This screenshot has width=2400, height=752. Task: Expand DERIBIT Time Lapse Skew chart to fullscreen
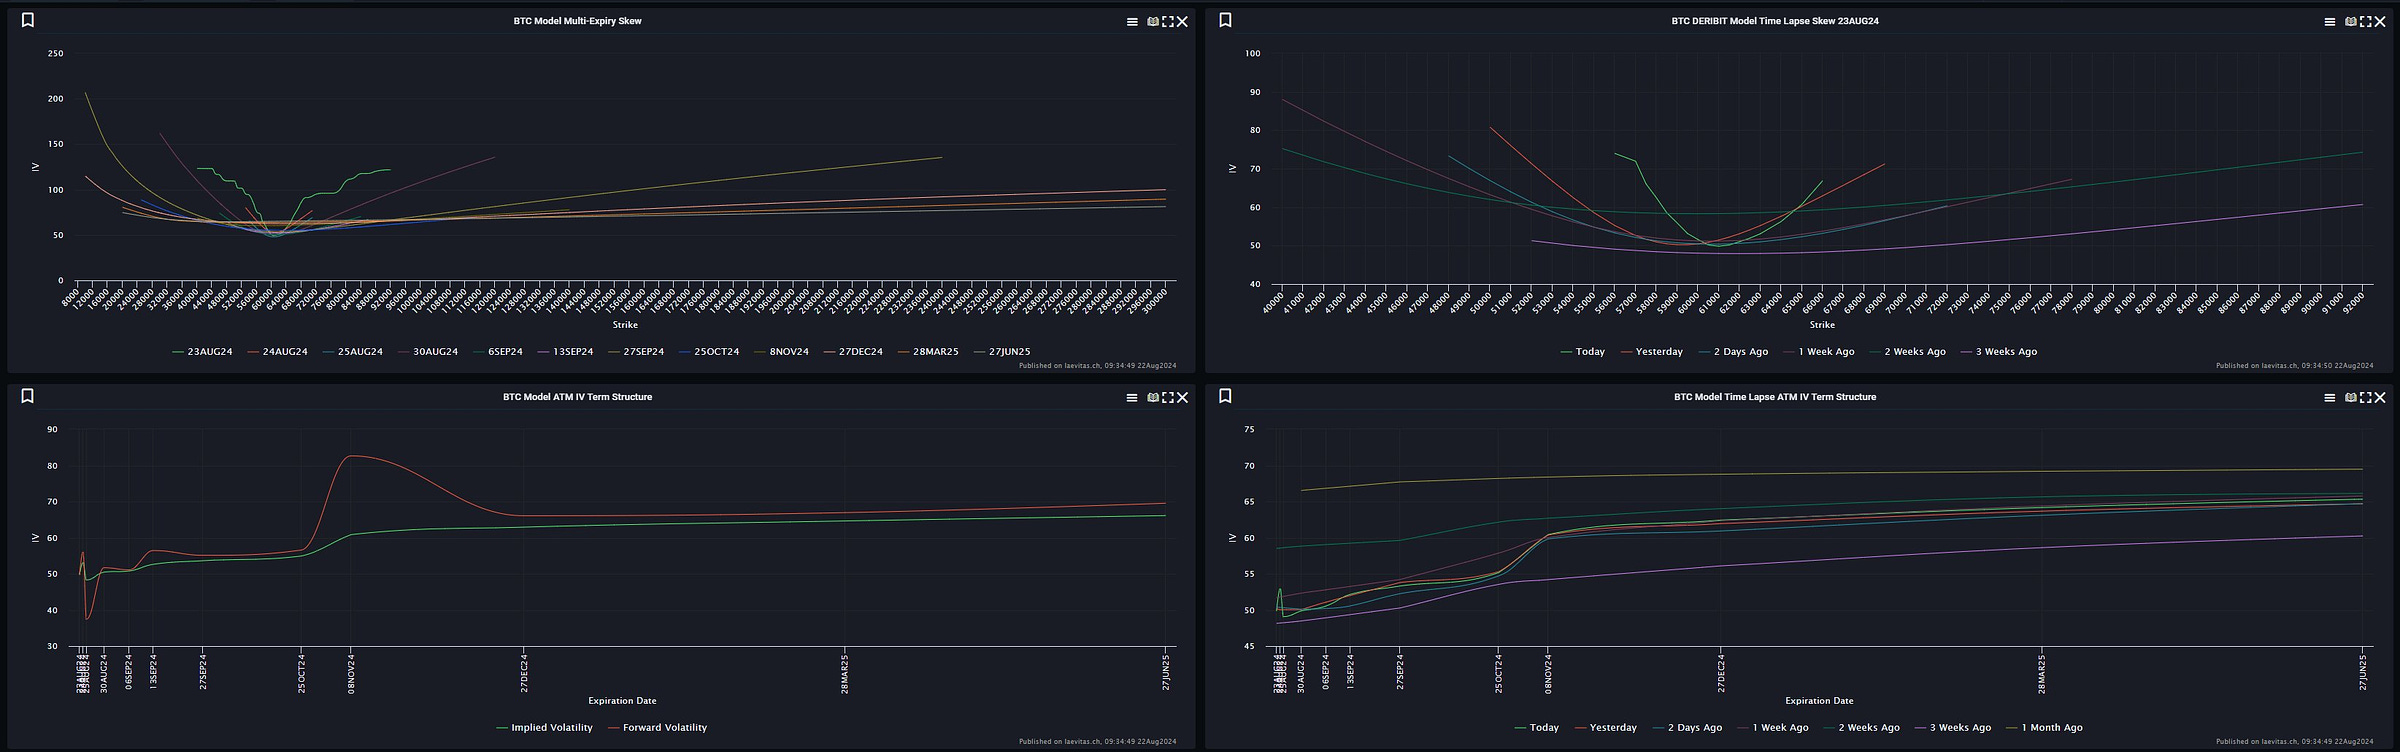click(x=2365, y=22)
